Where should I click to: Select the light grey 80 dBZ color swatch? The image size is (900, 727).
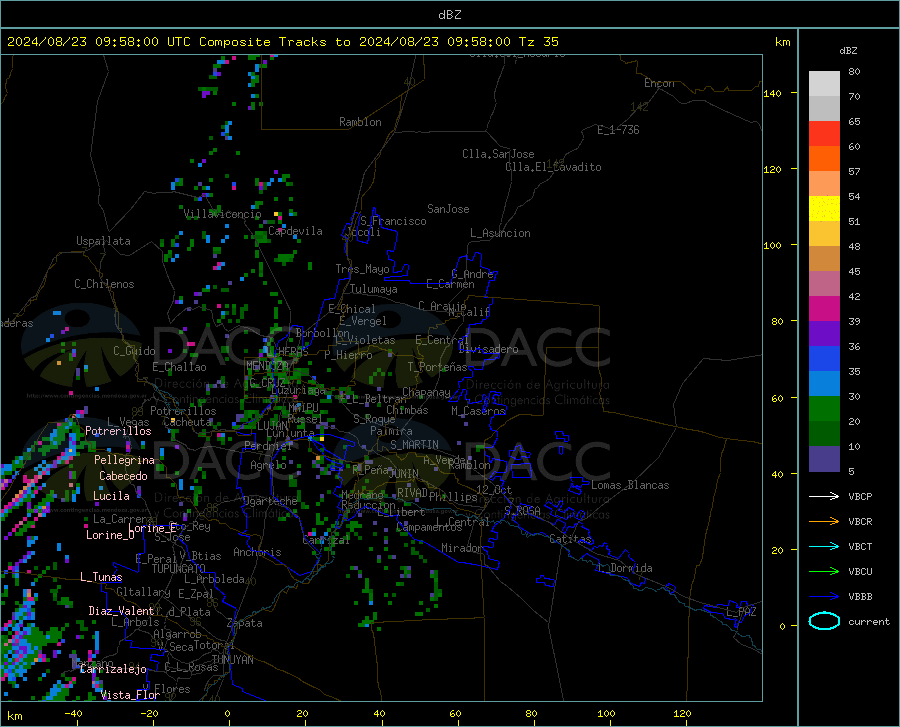click(x=824, y=84)
